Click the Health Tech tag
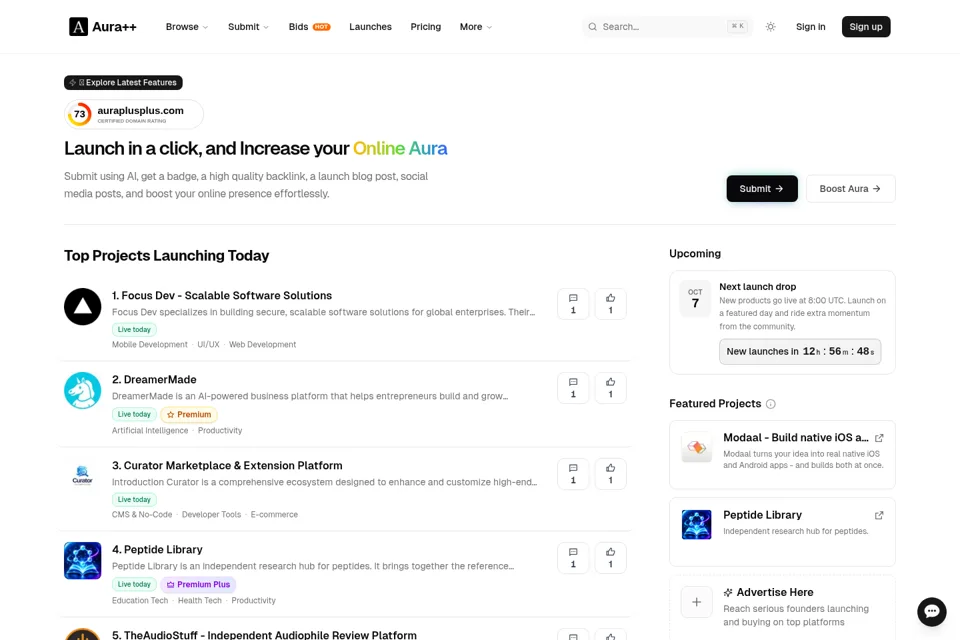 [200, 600]
